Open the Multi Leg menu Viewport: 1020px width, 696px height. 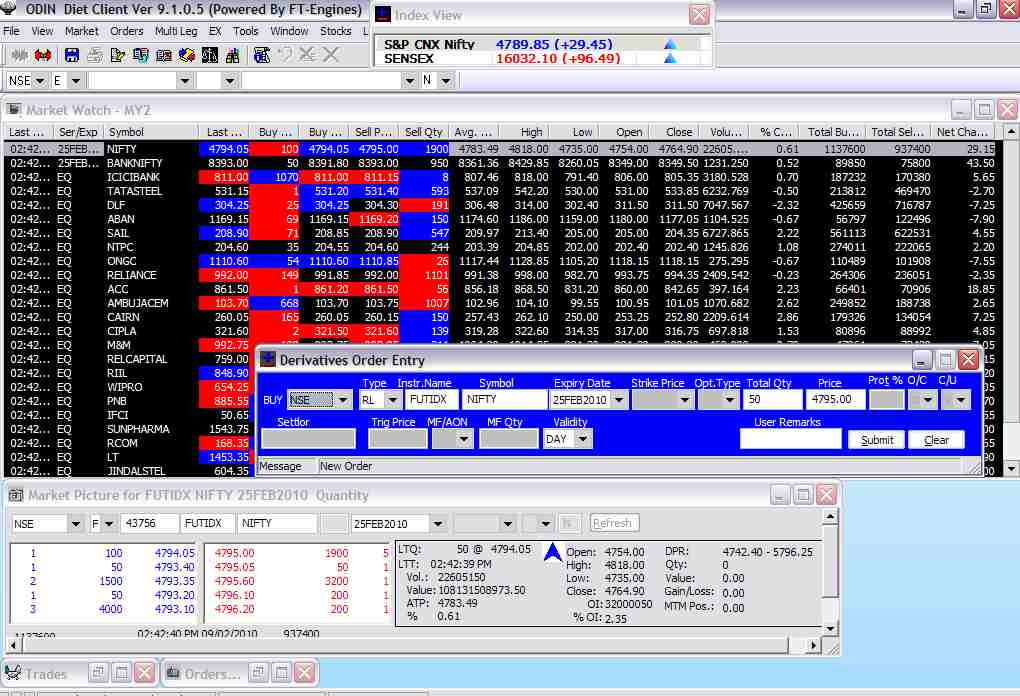[x=176, y=31]
